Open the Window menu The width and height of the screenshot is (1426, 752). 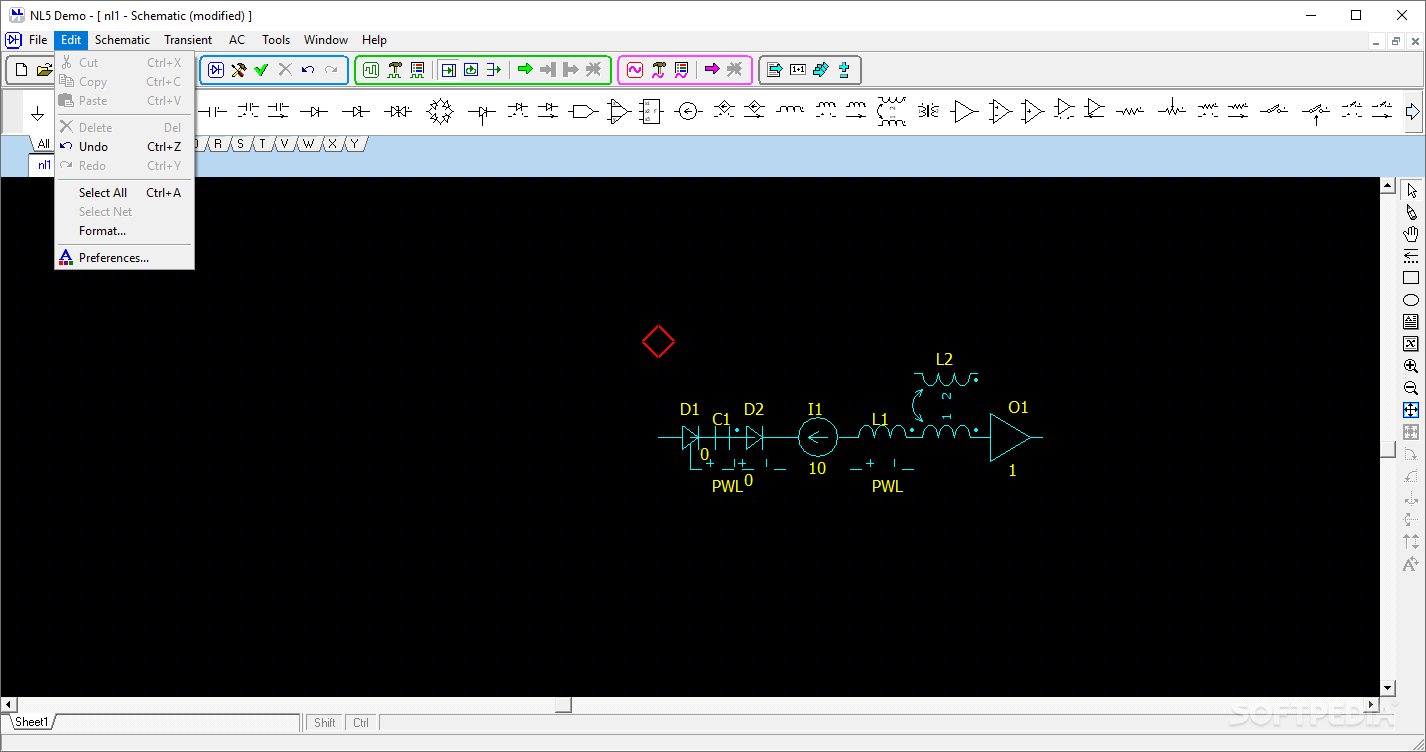(326, 40)
